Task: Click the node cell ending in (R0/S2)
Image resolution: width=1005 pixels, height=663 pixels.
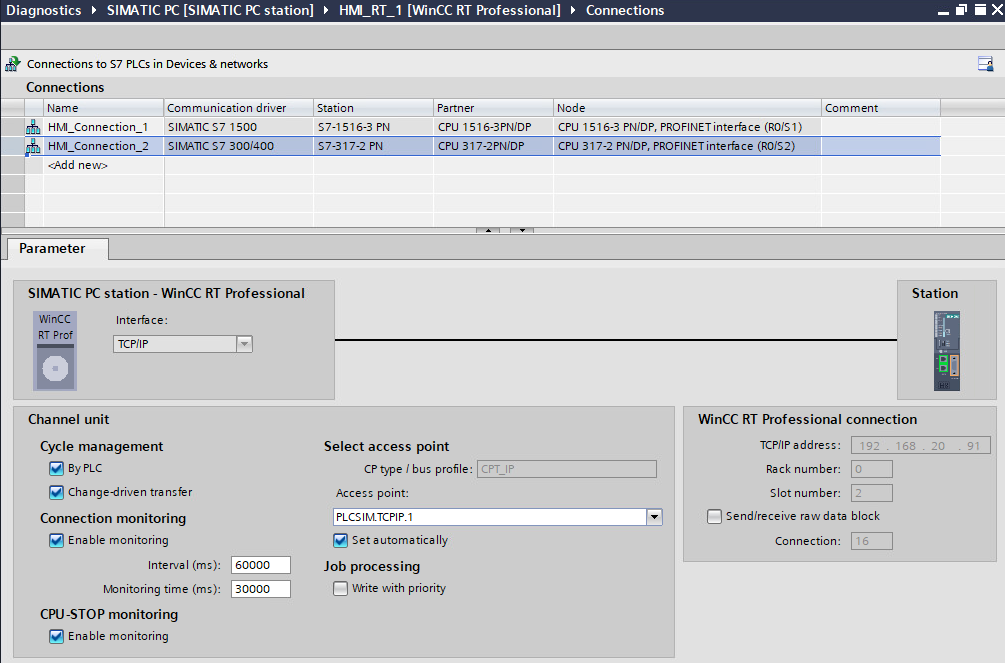Action: pyautogui.click(x=687, y=146)
